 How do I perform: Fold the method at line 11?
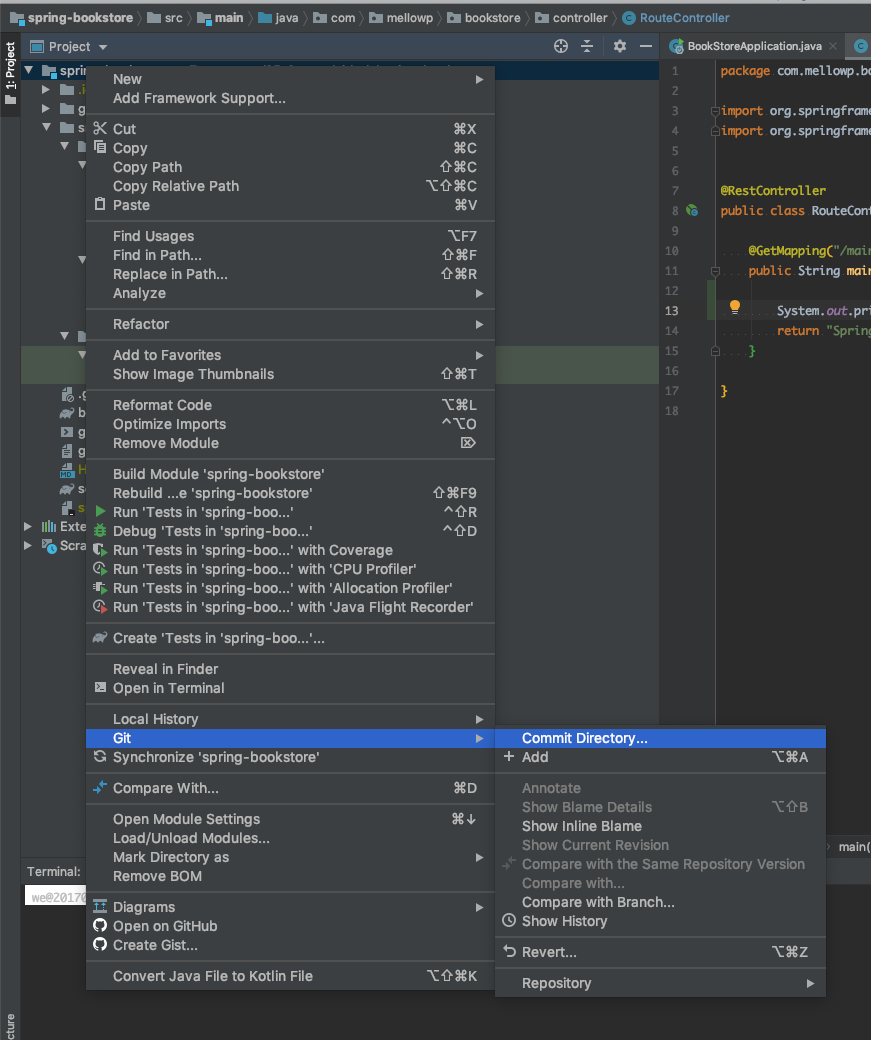715,271
